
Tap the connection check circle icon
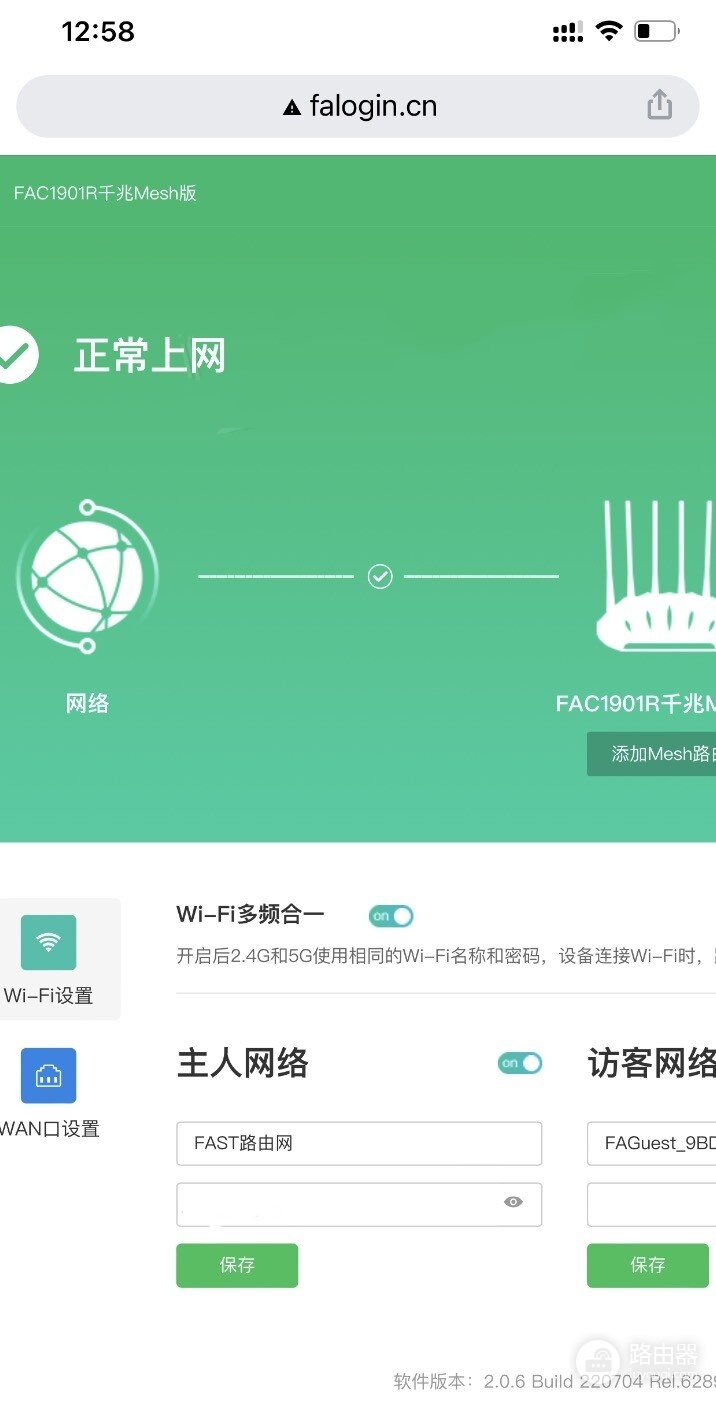tap(380, 576)
